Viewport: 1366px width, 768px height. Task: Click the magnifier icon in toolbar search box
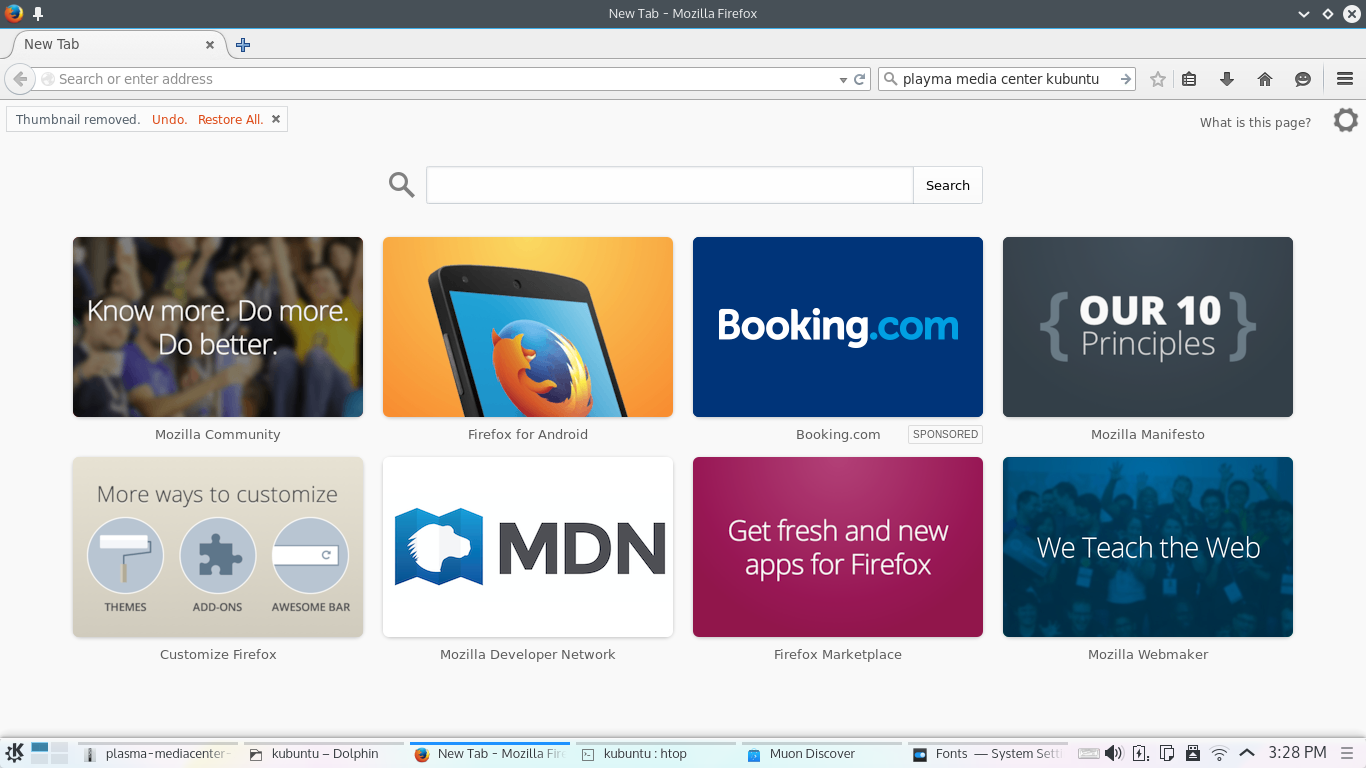pyautogui.click(x=890, y=79)
